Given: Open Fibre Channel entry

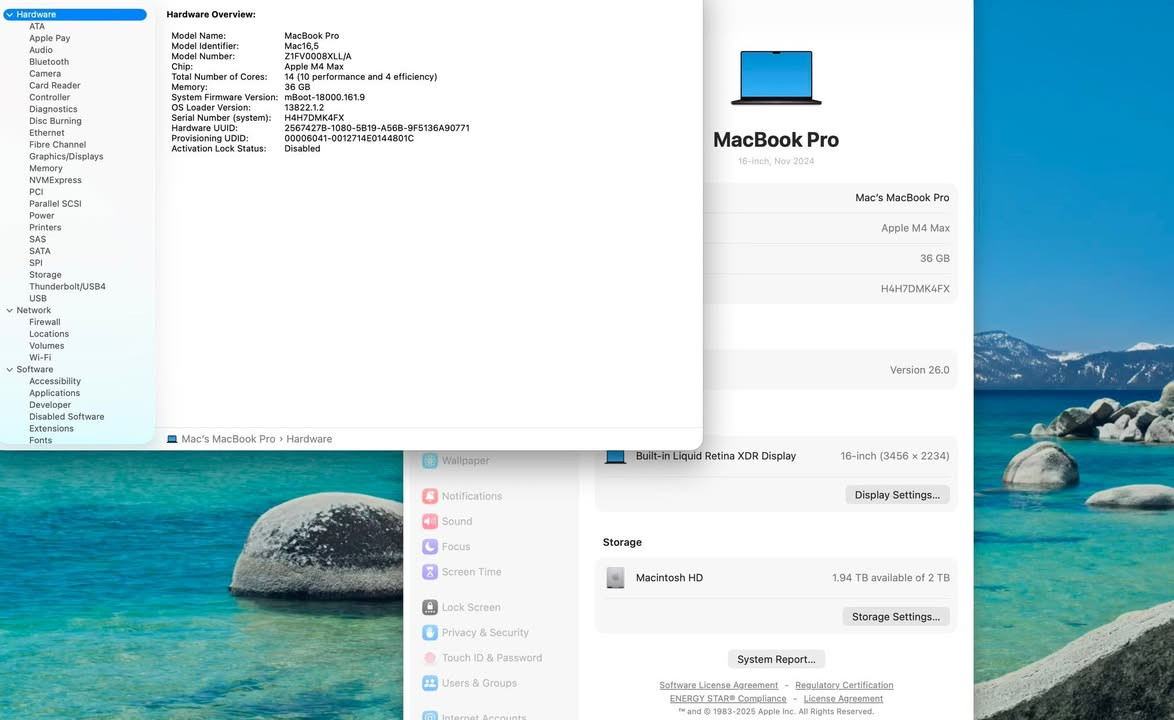Looking at the screenshot, I should point(58,144).
